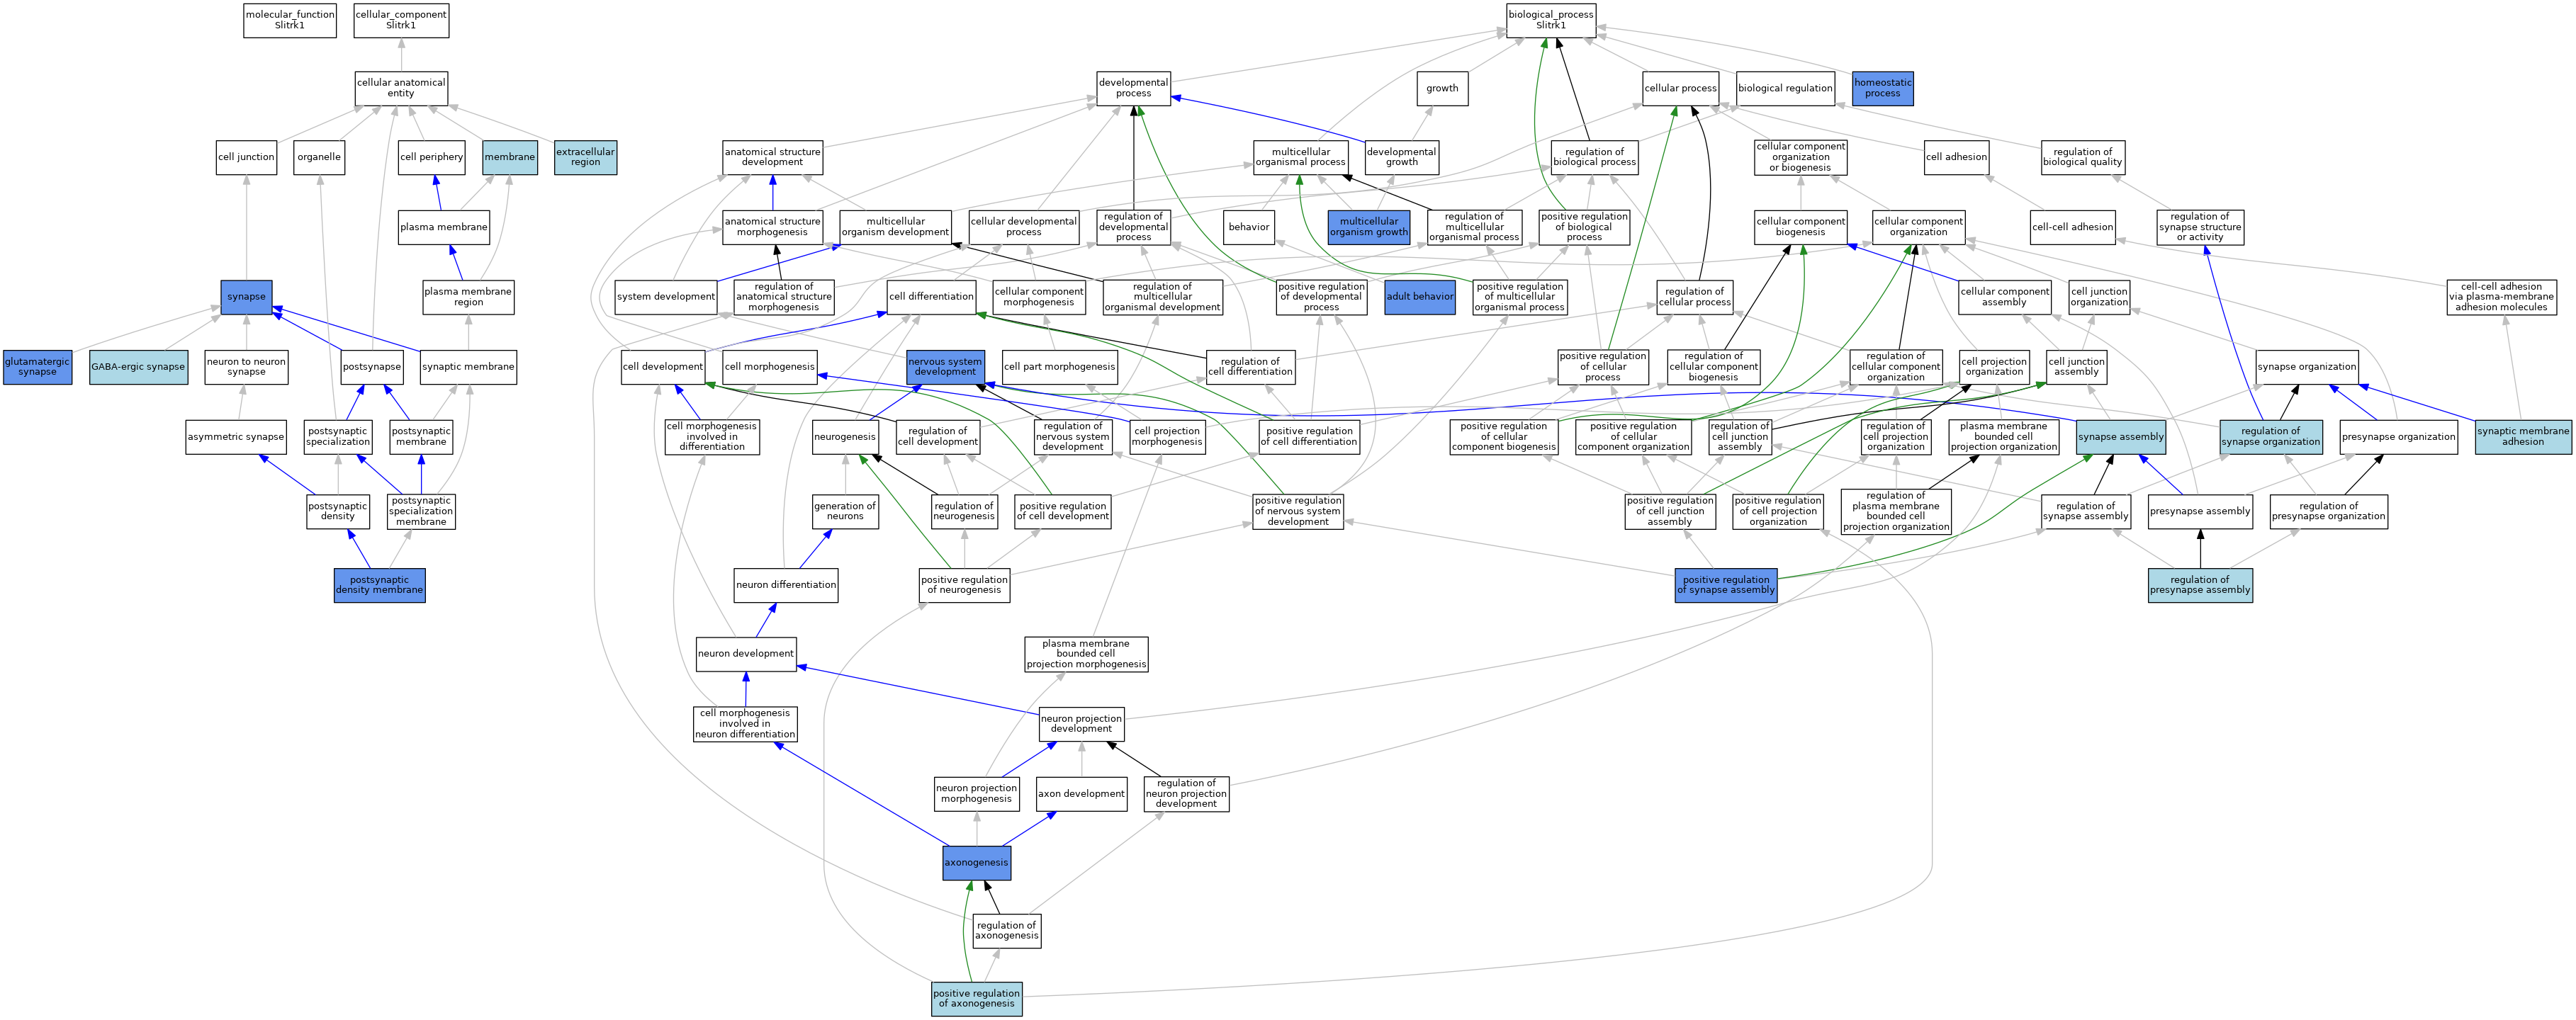
Task: Select the 'synapse organization' node
Action: pyautogui.click(x=2306, y=367)
